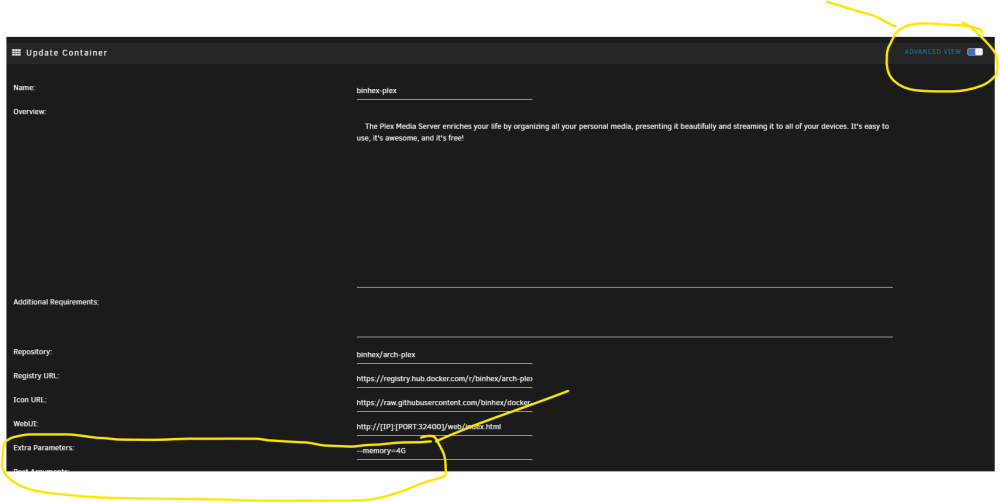Edit the Name field binhex-plex
This screenshot has width=1000, height=503.
444,91
